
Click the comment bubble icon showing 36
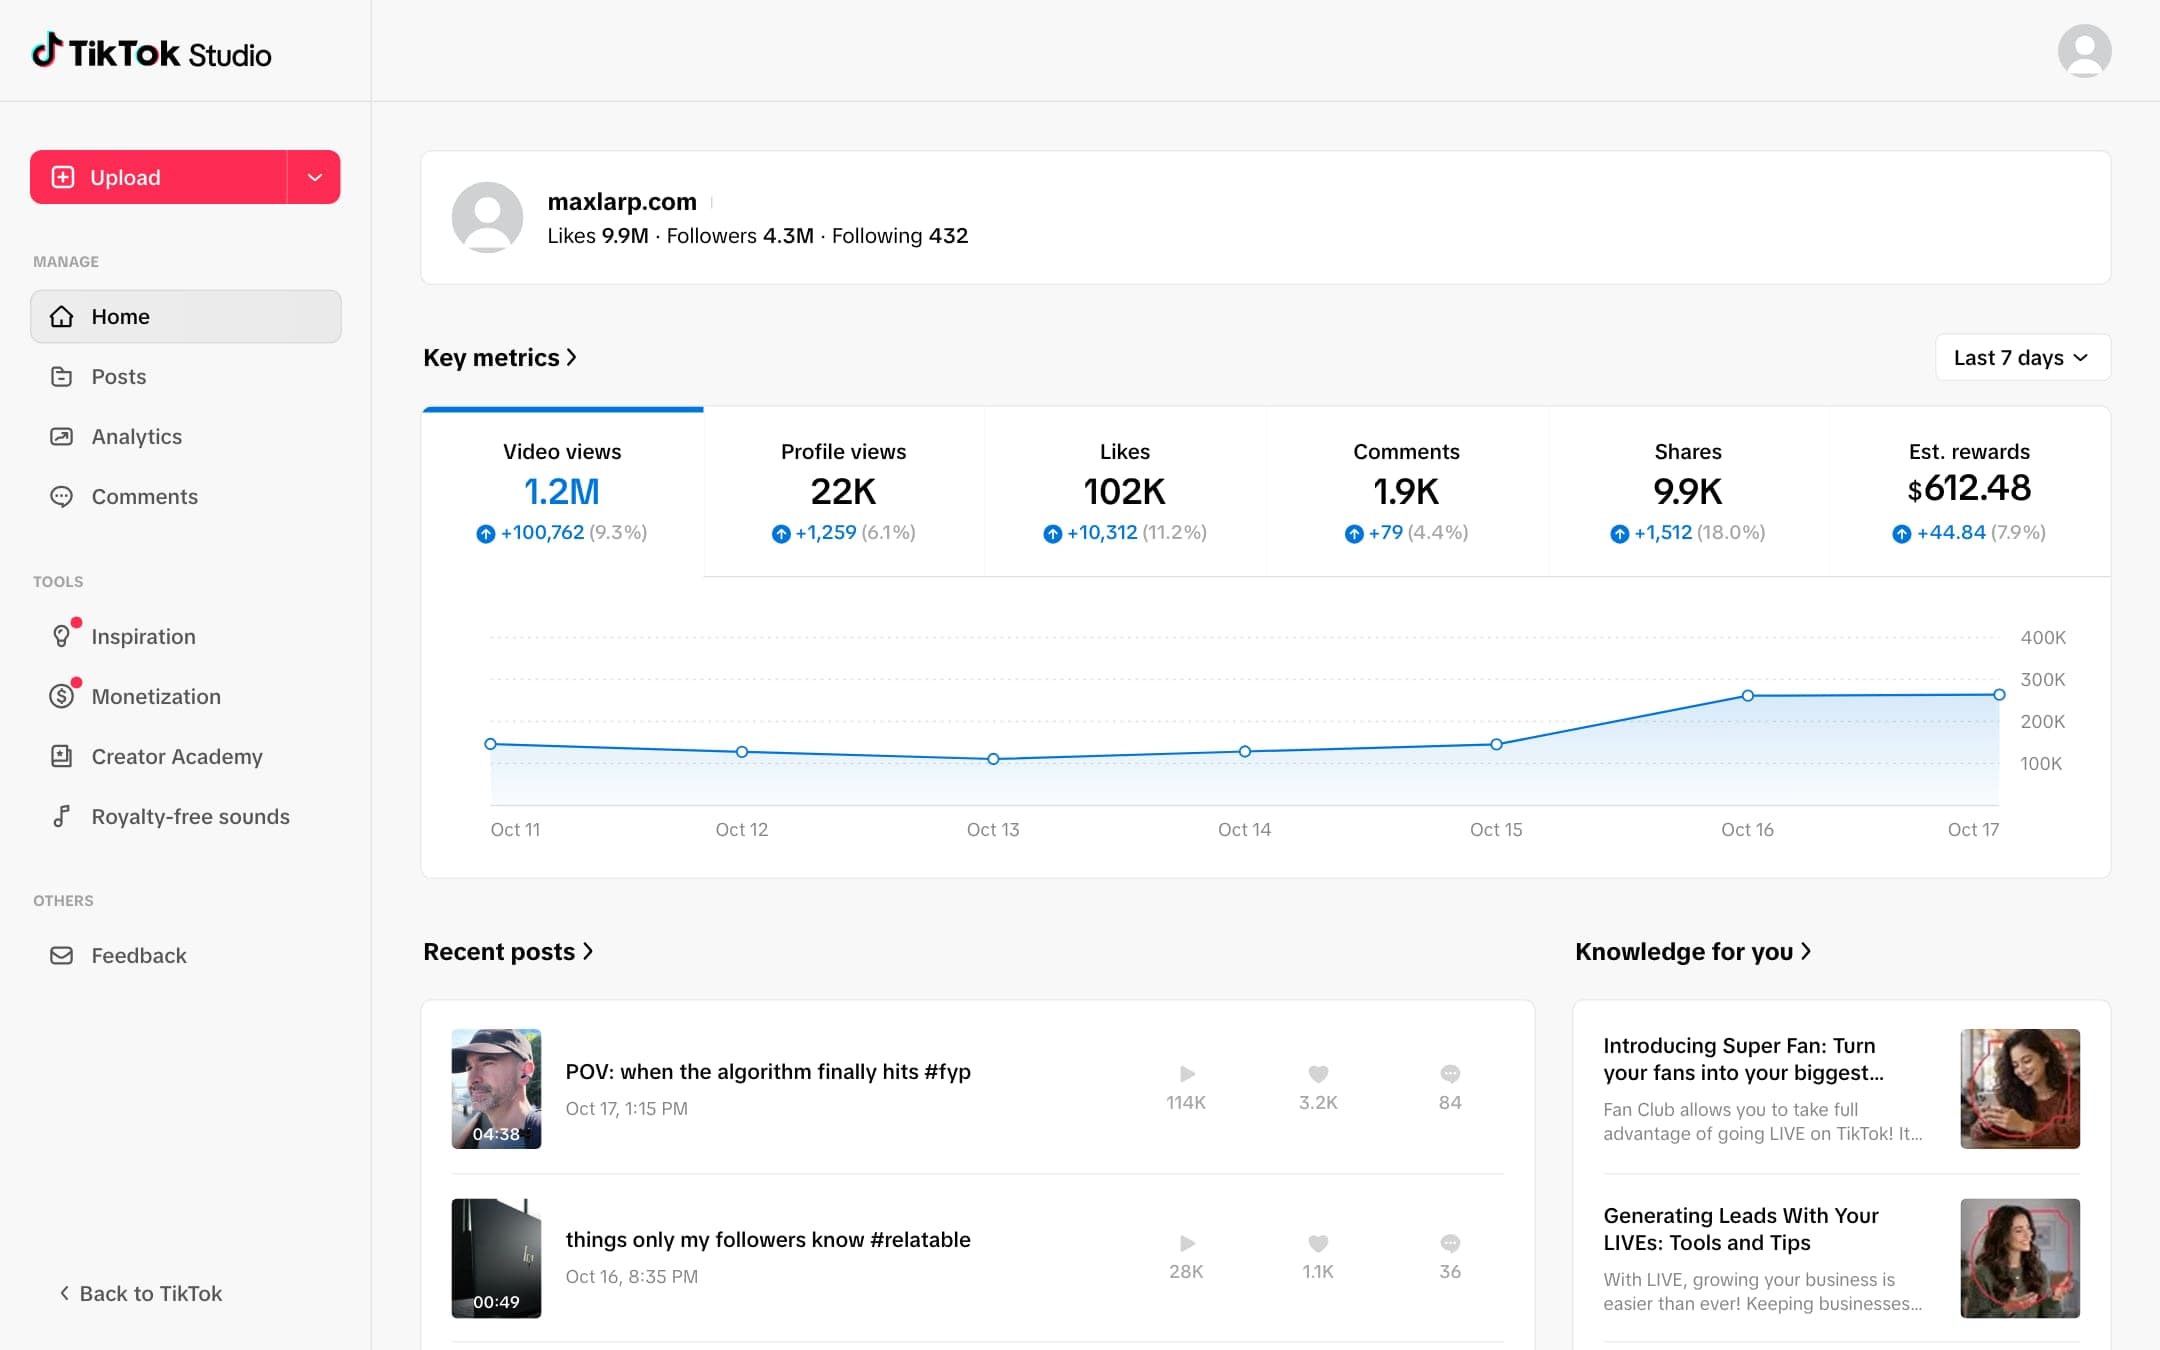[1450, 1243]
